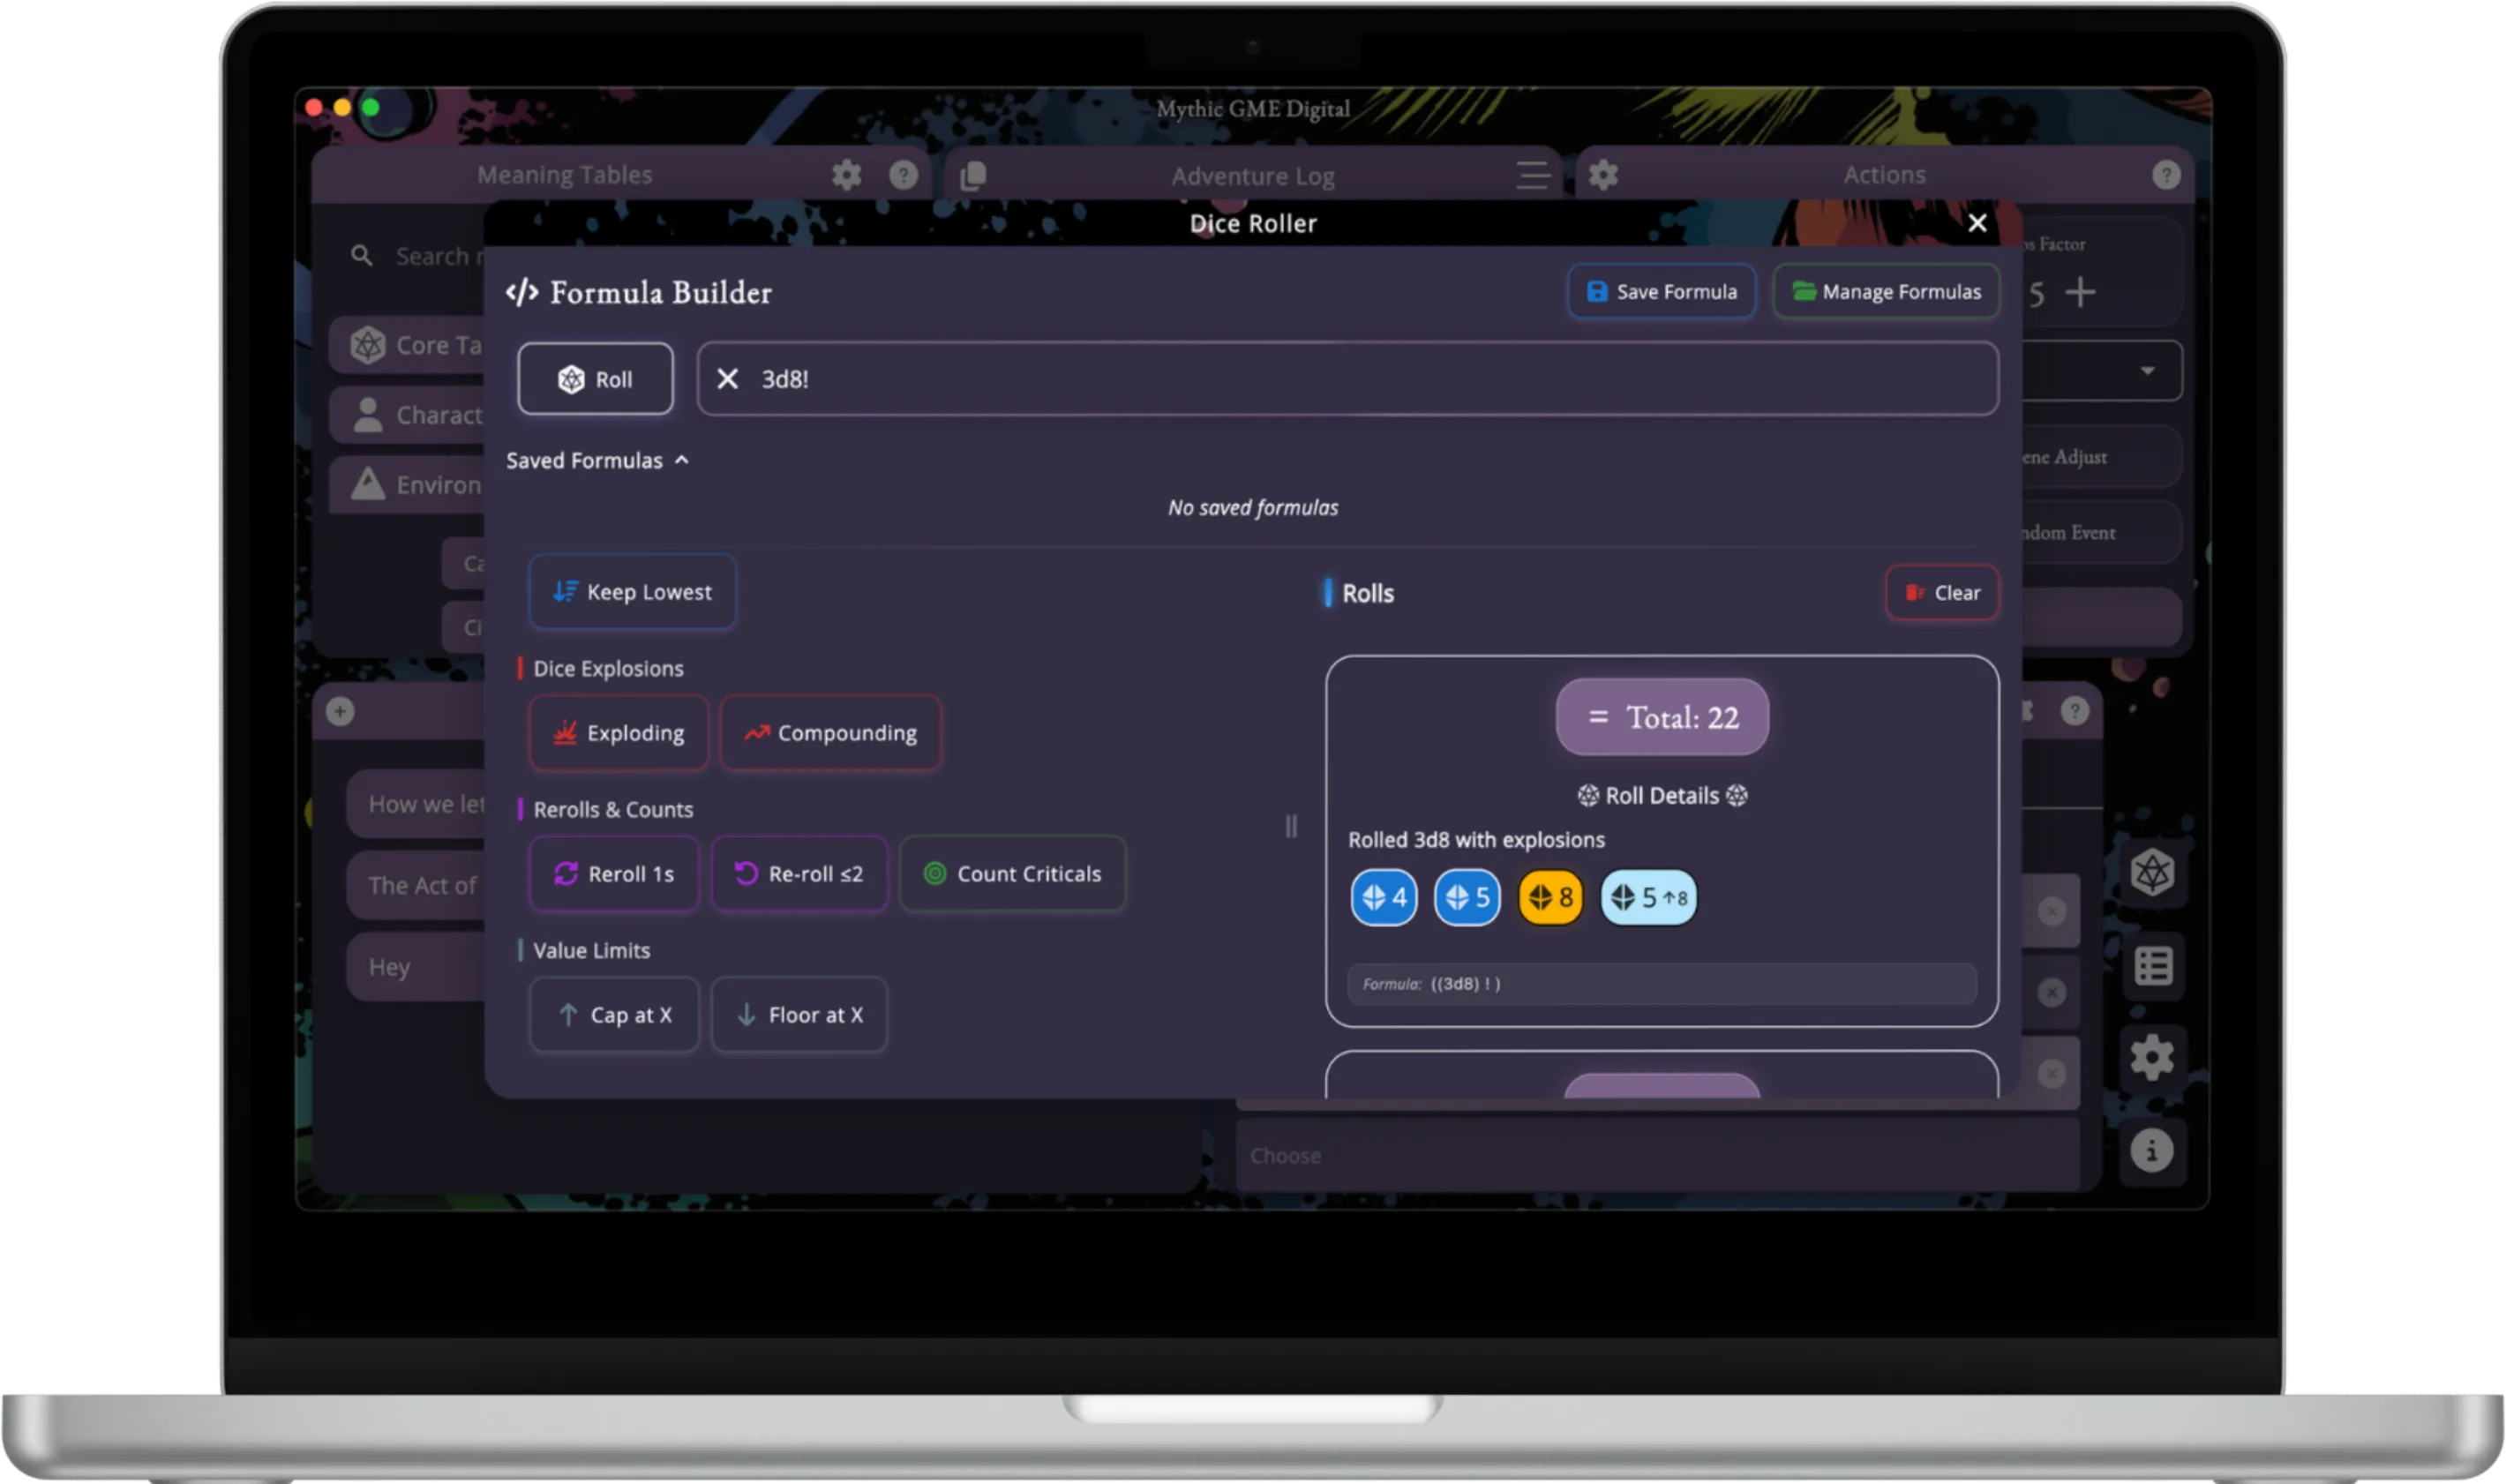
Task: Open Core Tables category
Action: point(407,345)
